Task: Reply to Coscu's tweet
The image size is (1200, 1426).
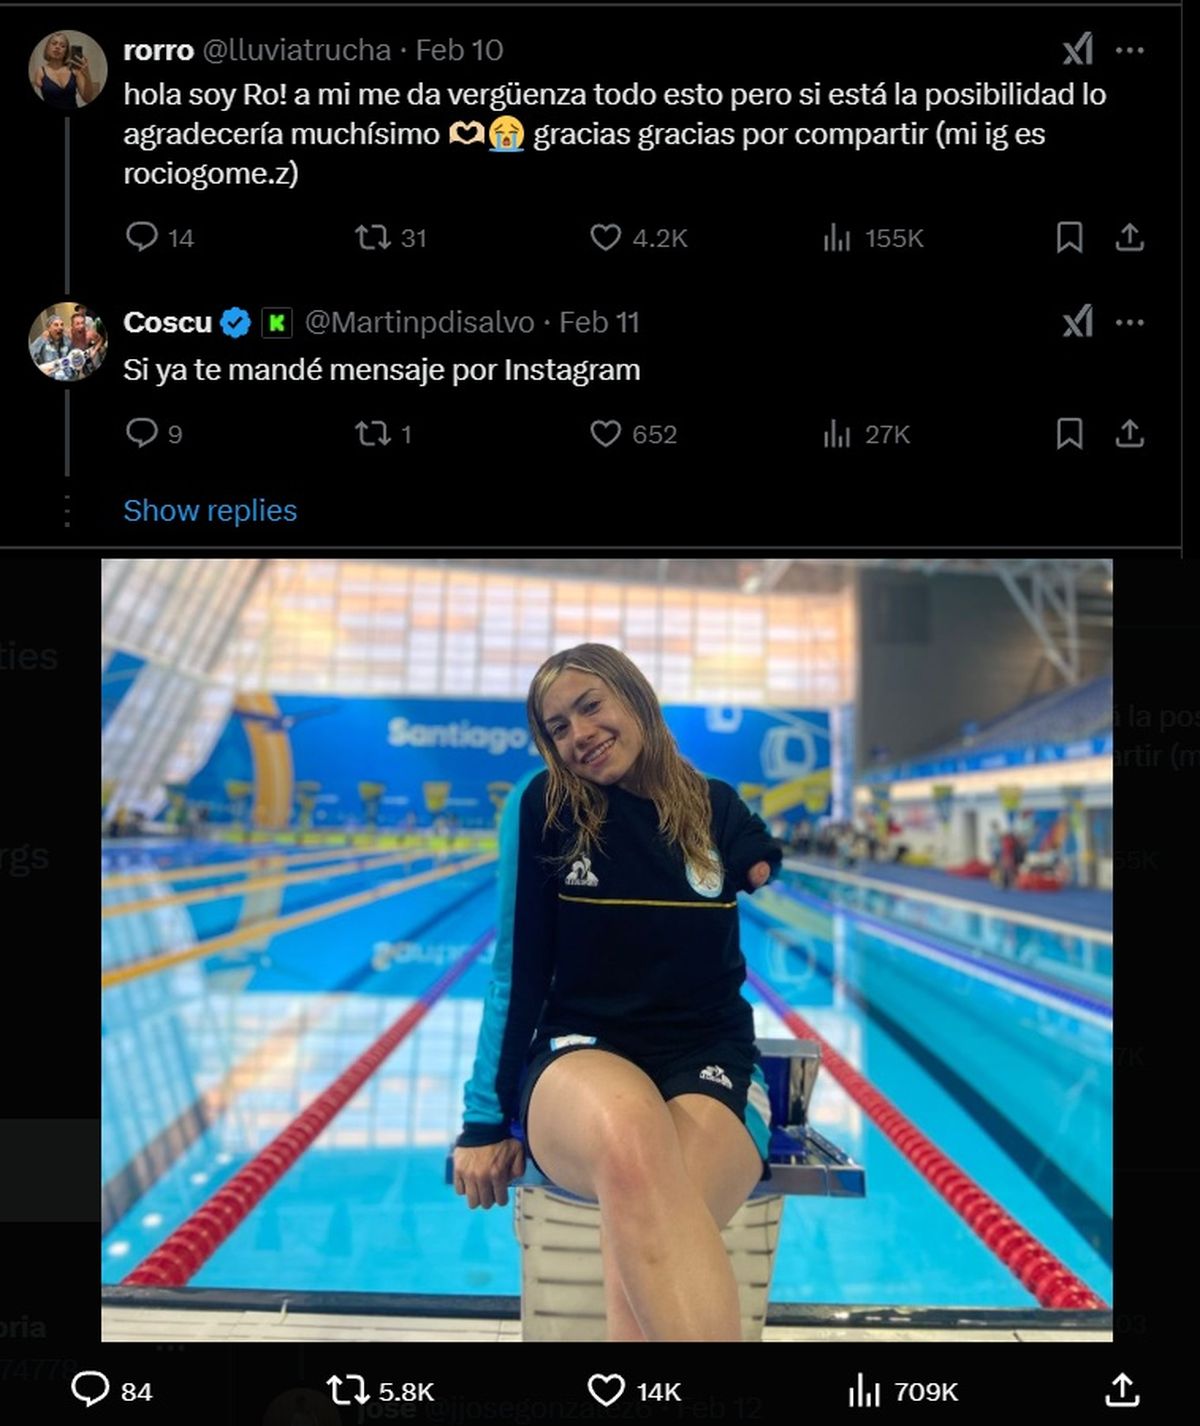Action: (142, 433)
